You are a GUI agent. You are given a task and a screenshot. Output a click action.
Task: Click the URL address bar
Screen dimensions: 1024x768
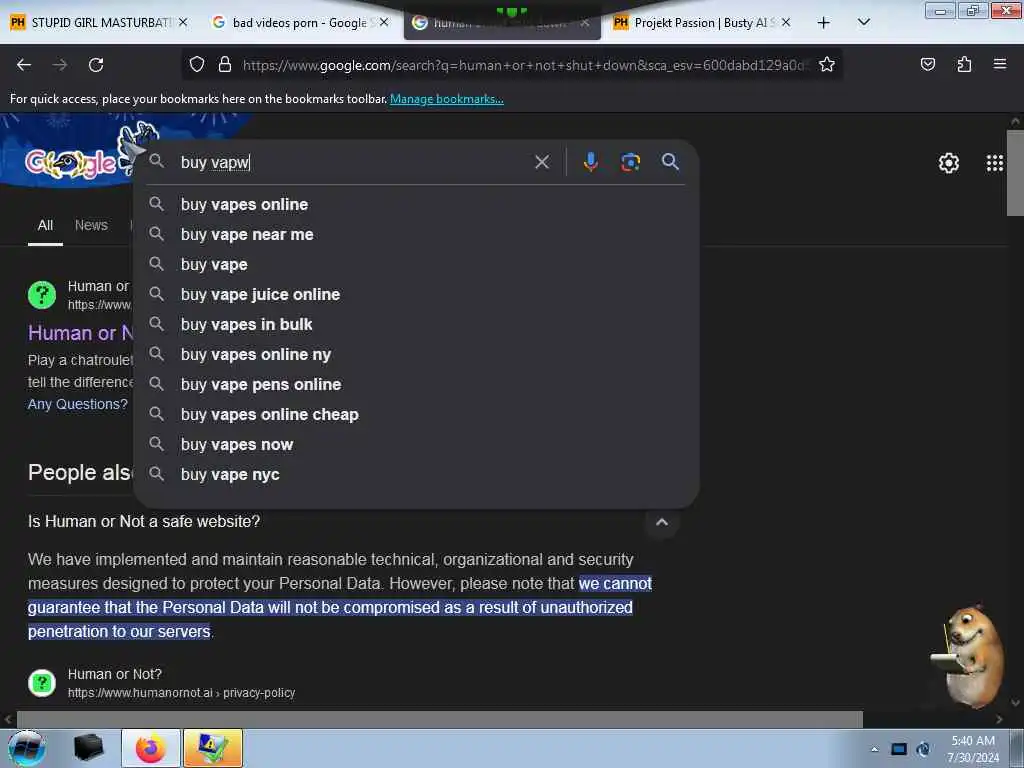coord(526,65)
